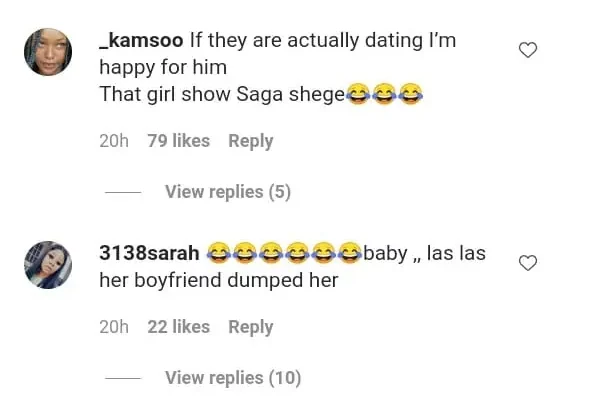
Task: Open _kamsoo's profile picture
Action: click(x=48, y=51)
